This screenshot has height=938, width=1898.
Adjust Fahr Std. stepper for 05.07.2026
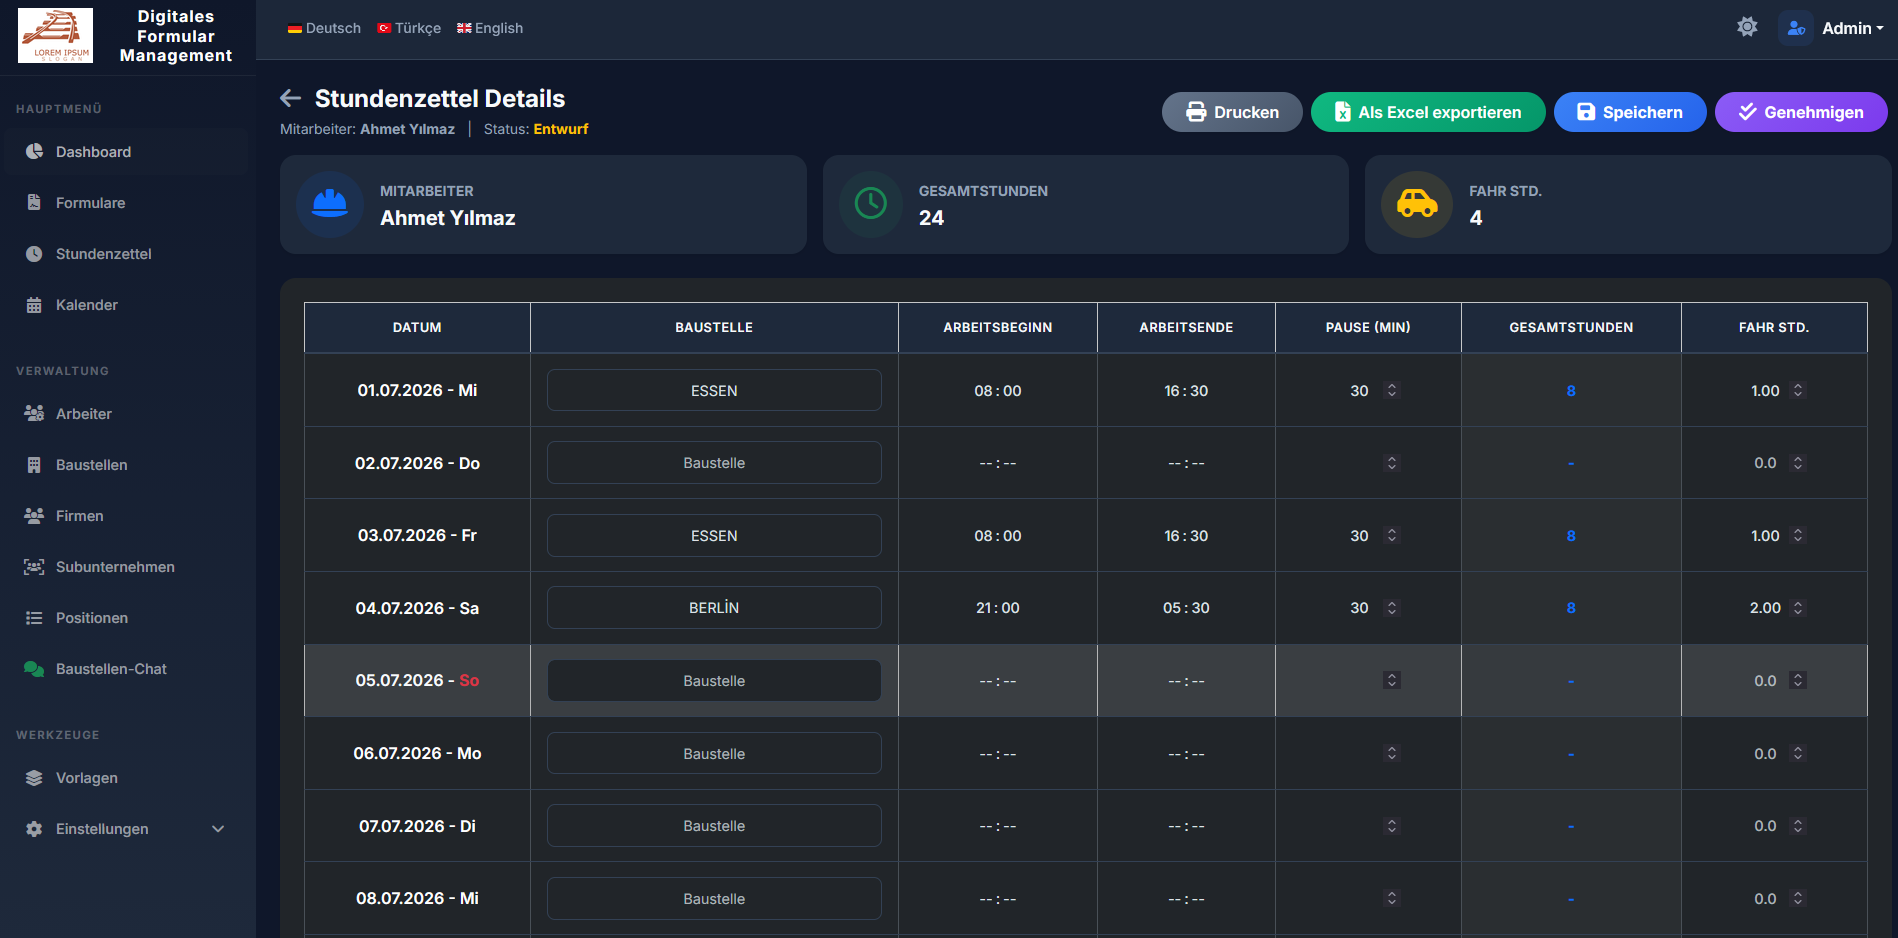click(1797, 680)
